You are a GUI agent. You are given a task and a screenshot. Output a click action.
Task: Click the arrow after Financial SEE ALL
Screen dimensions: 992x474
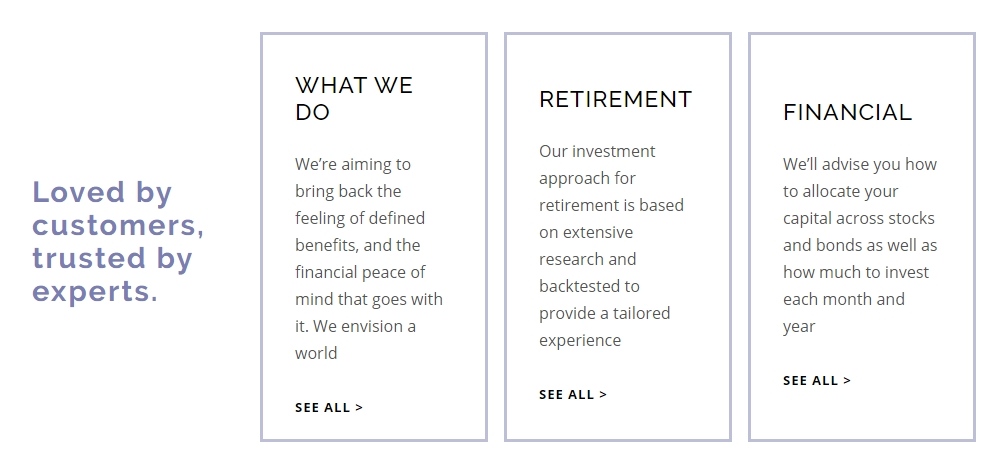pos(847,380)
